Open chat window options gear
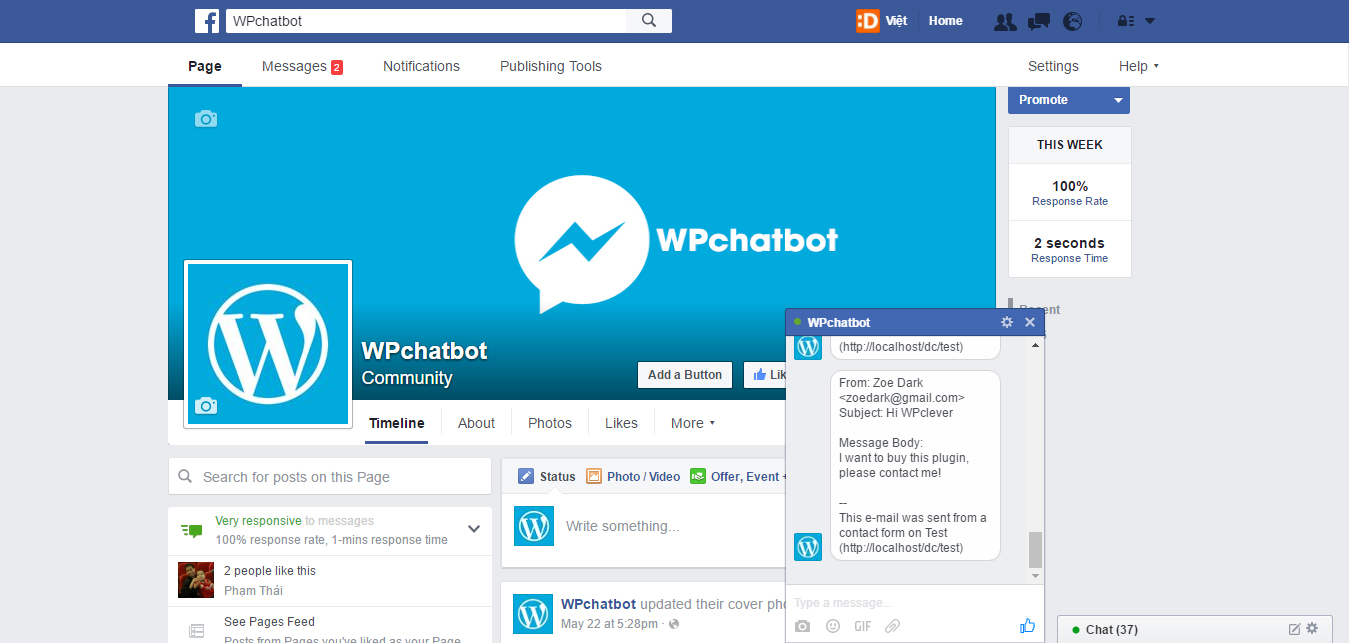 click(1007, 322)
